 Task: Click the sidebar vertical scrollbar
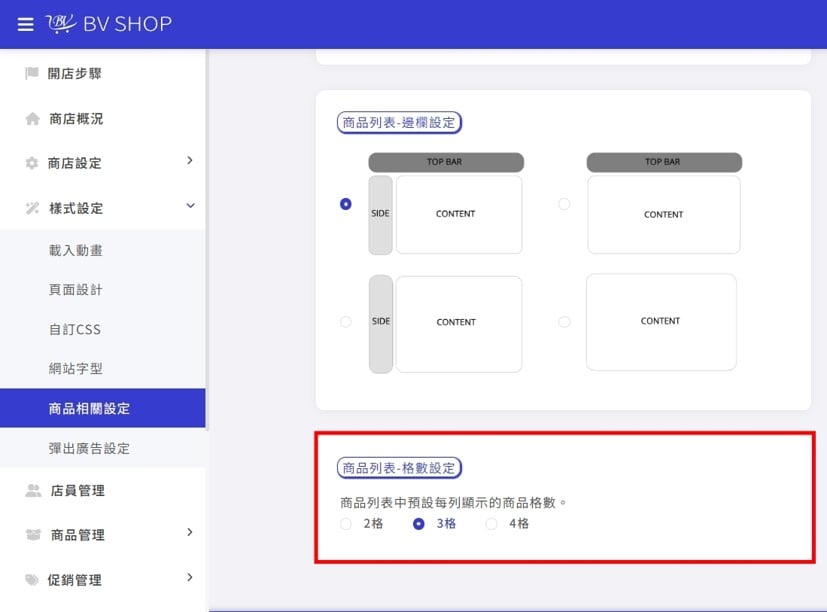pyautogui.click(x=207, y=240)
